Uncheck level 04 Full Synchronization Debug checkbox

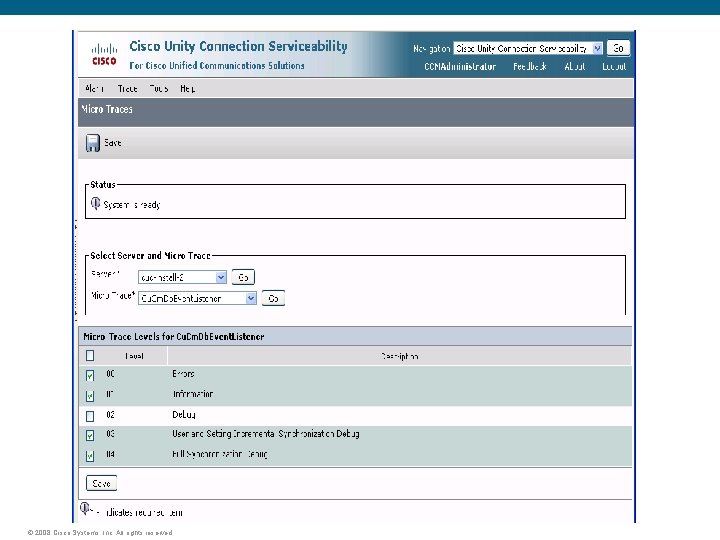click(x=90, y=456)
